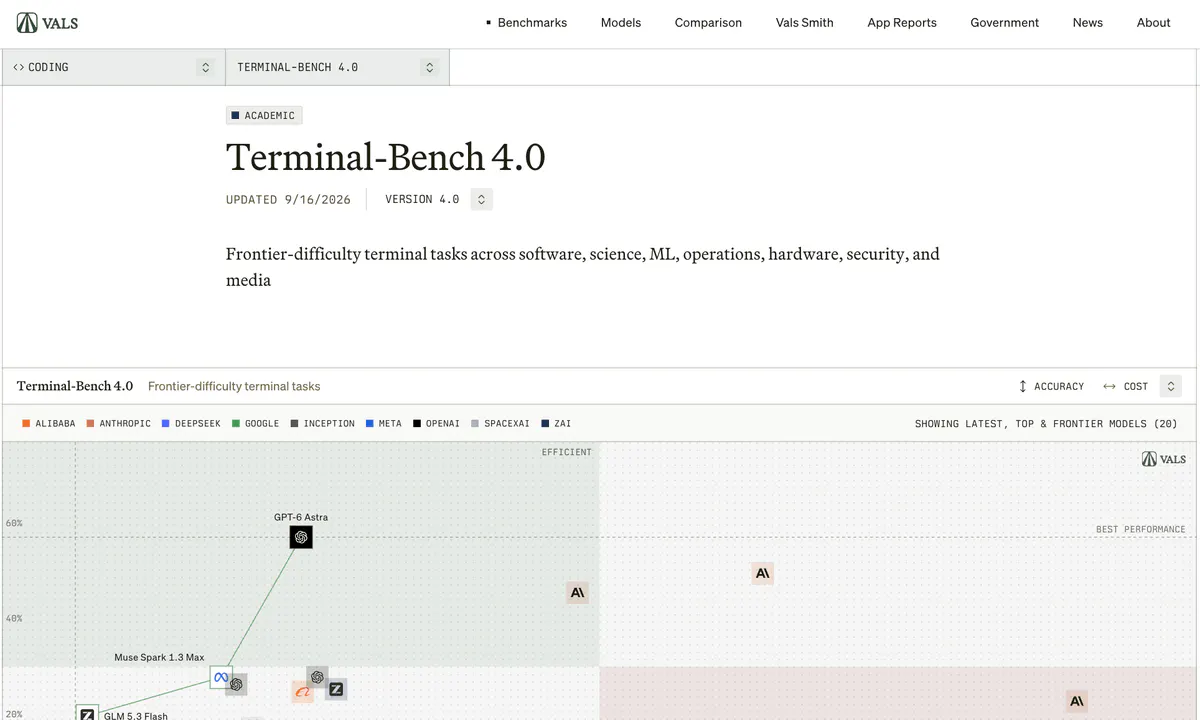Toggle the OpenAI legend filter

[x=437, y=424]
